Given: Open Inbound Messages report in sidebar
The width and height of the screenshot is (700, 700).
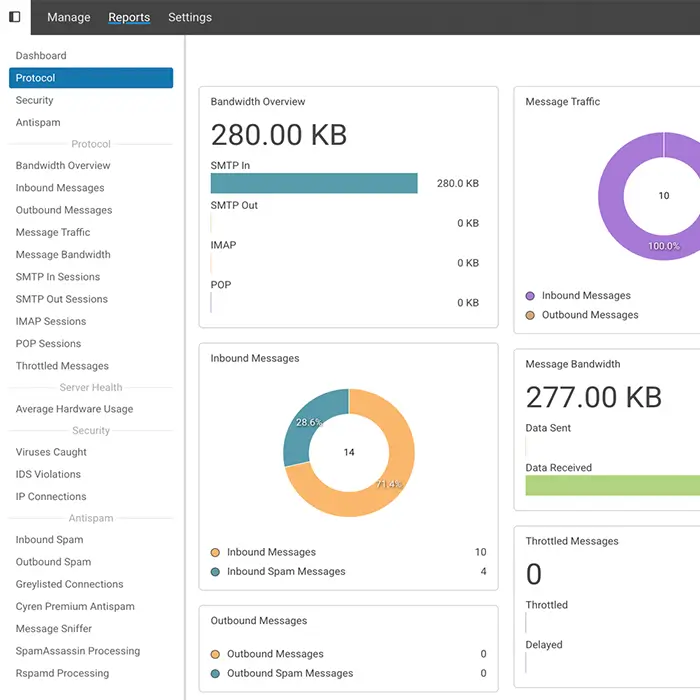Looking at the screenshot, I should point(60,188).
